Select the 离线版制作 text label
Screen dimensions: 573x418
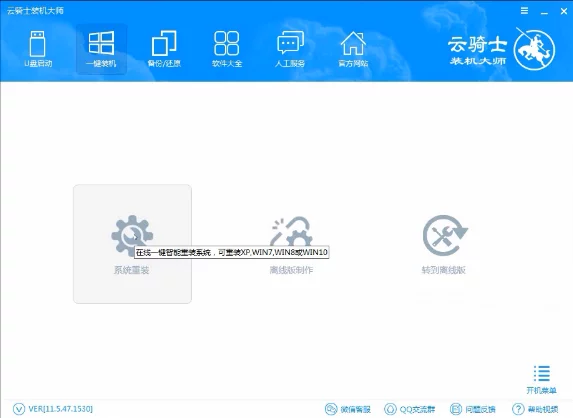pyautogui.click(x=291, y=270)
